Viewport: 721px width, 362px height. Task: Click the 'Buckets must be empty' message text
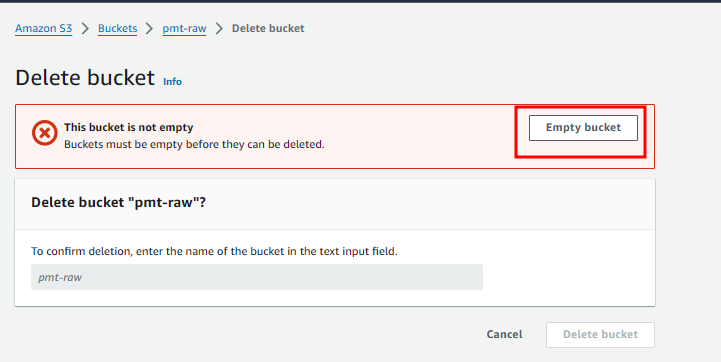coord(194,144)
